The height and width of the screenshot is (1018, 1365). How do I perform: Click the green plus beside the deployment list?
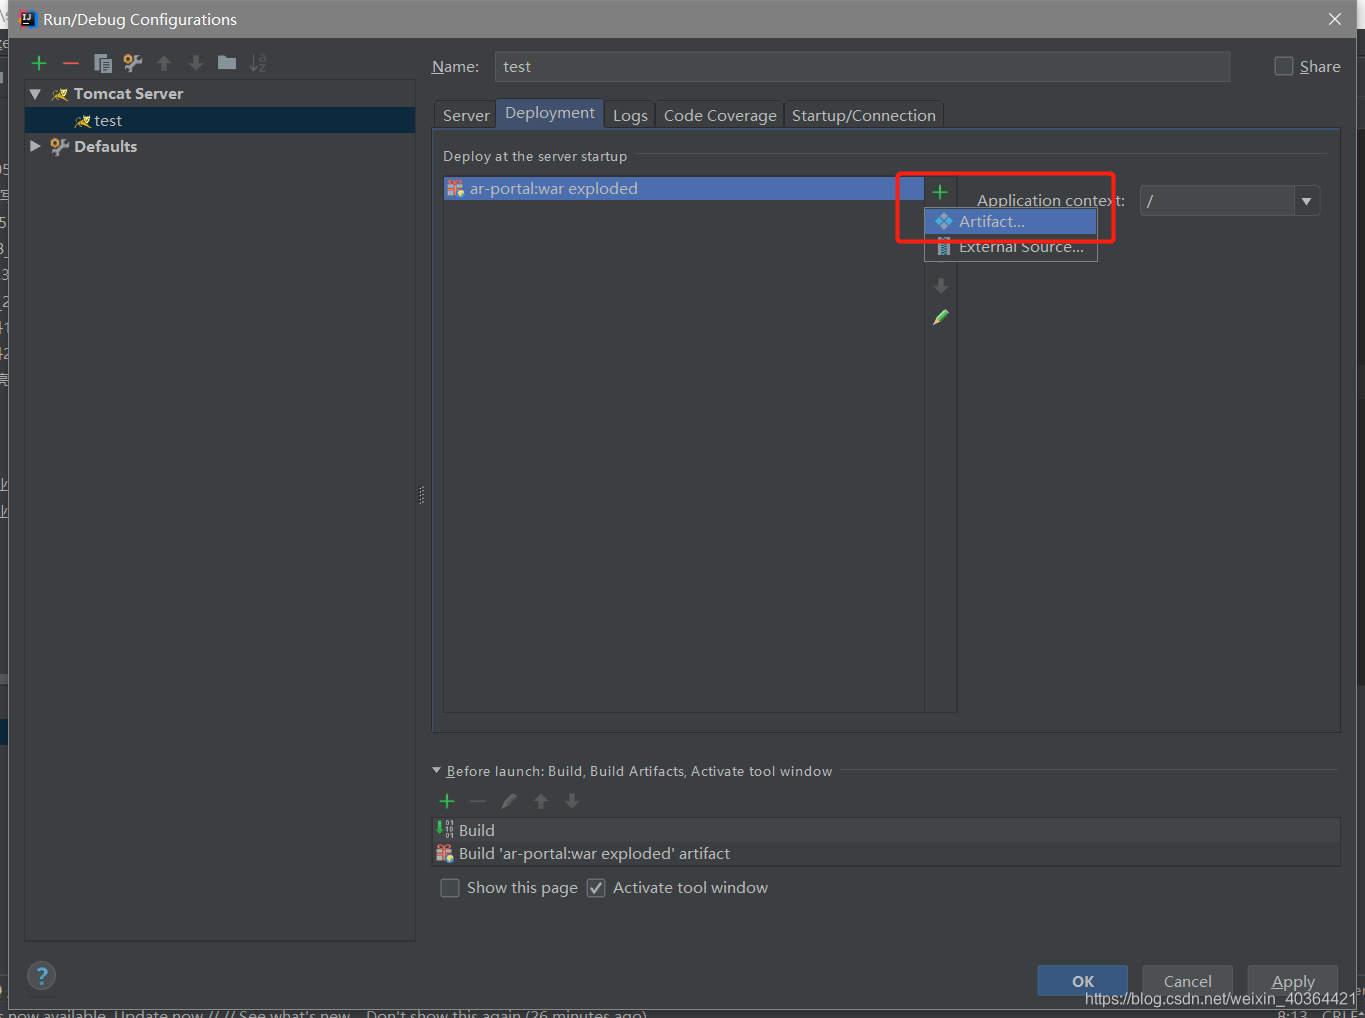tap(940, 191)
